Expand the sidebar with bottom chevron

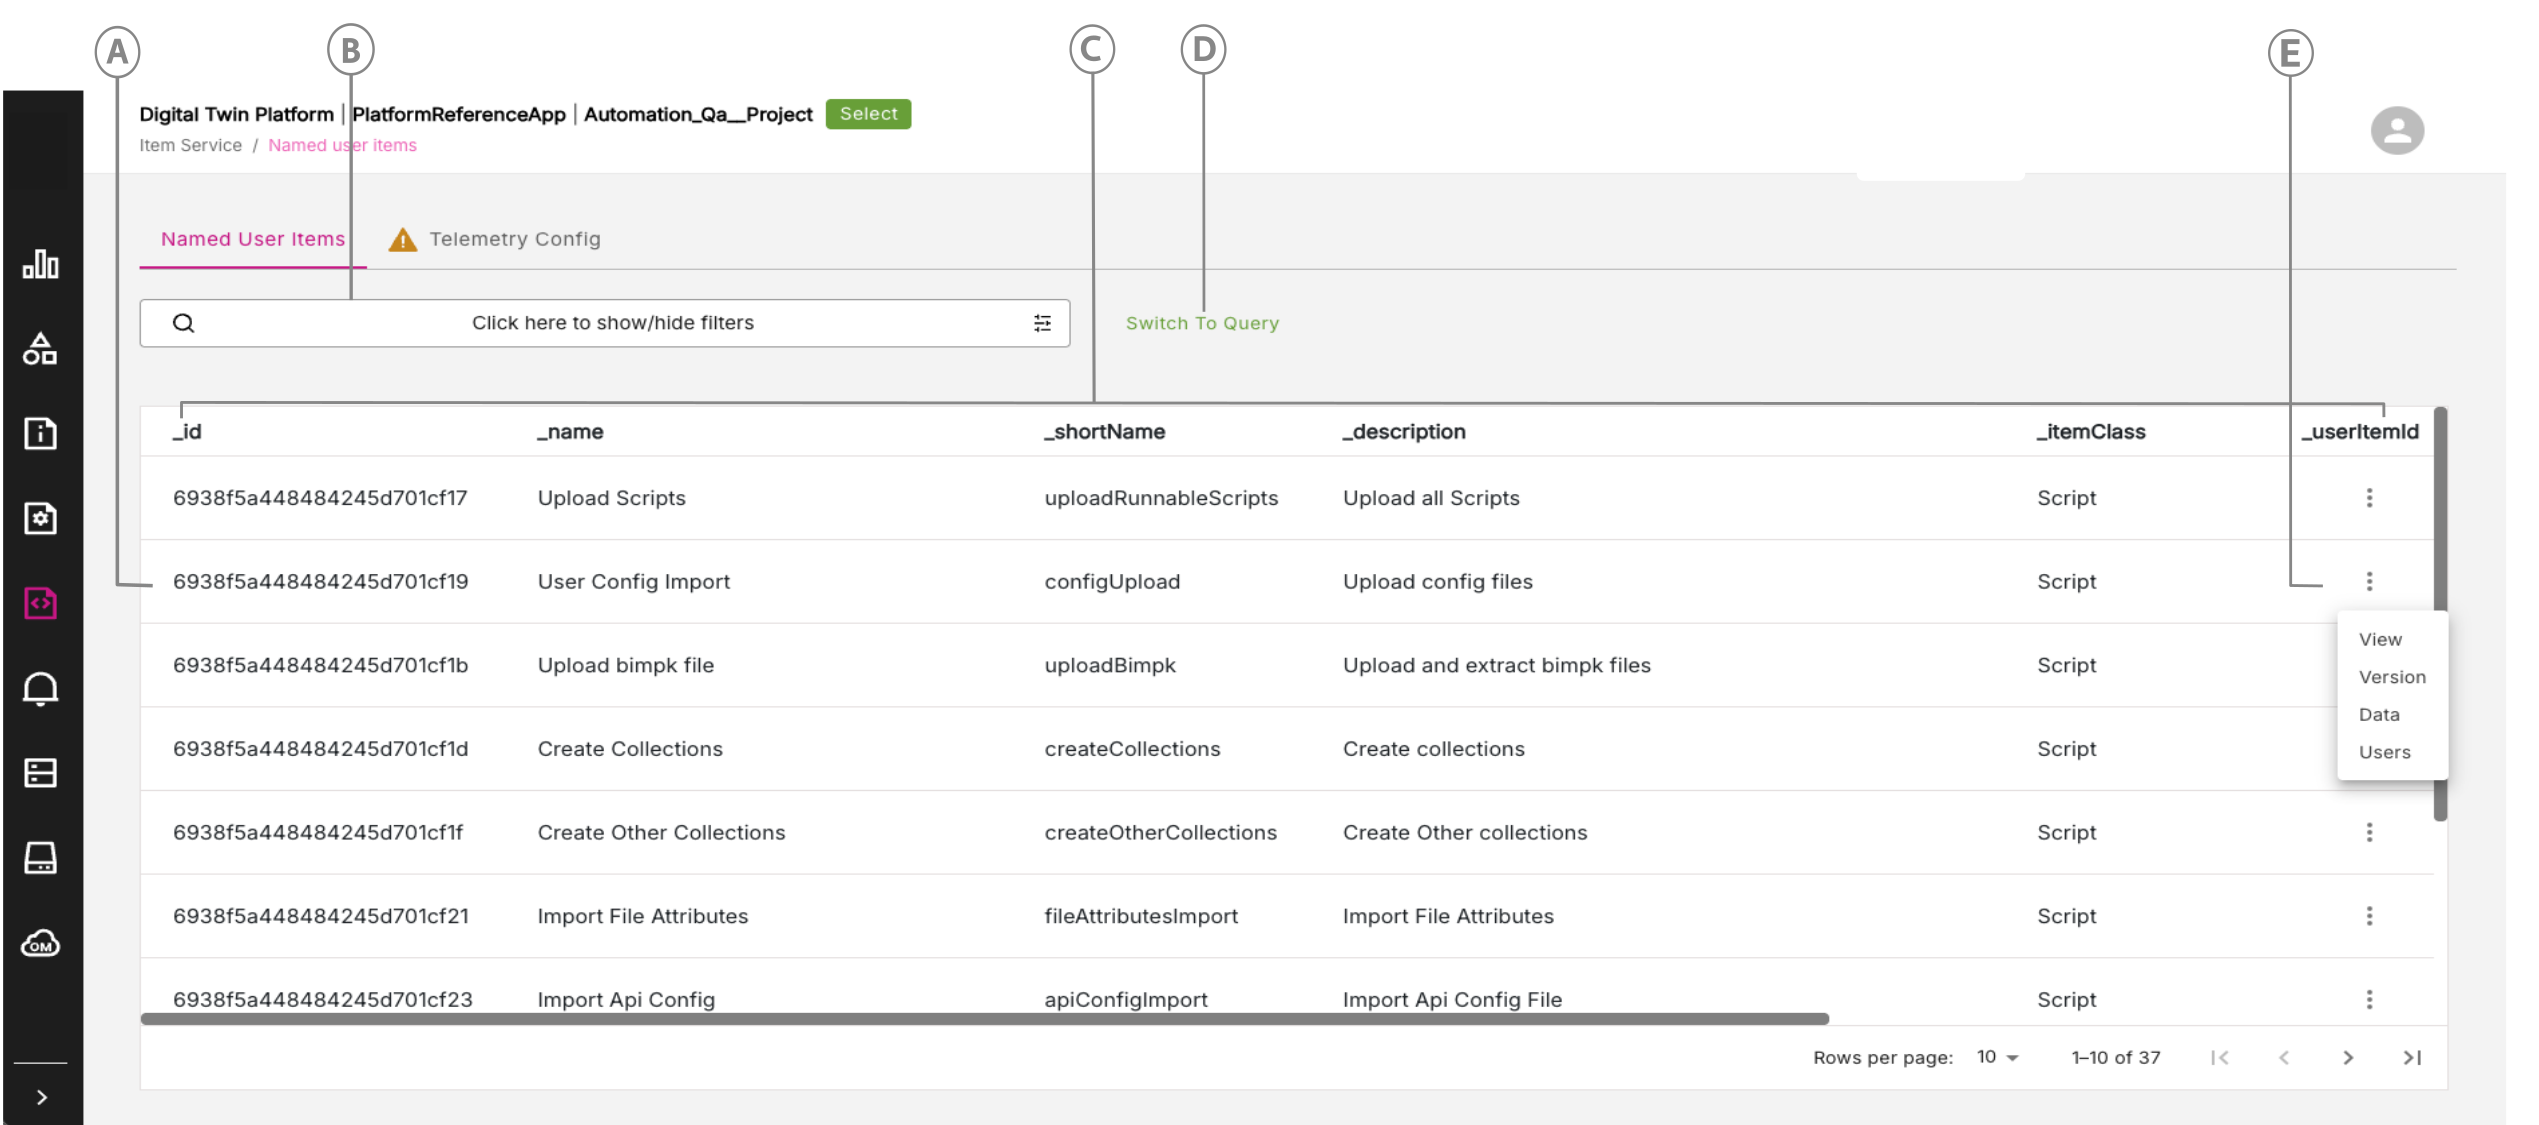click(x=41, y=1097)
